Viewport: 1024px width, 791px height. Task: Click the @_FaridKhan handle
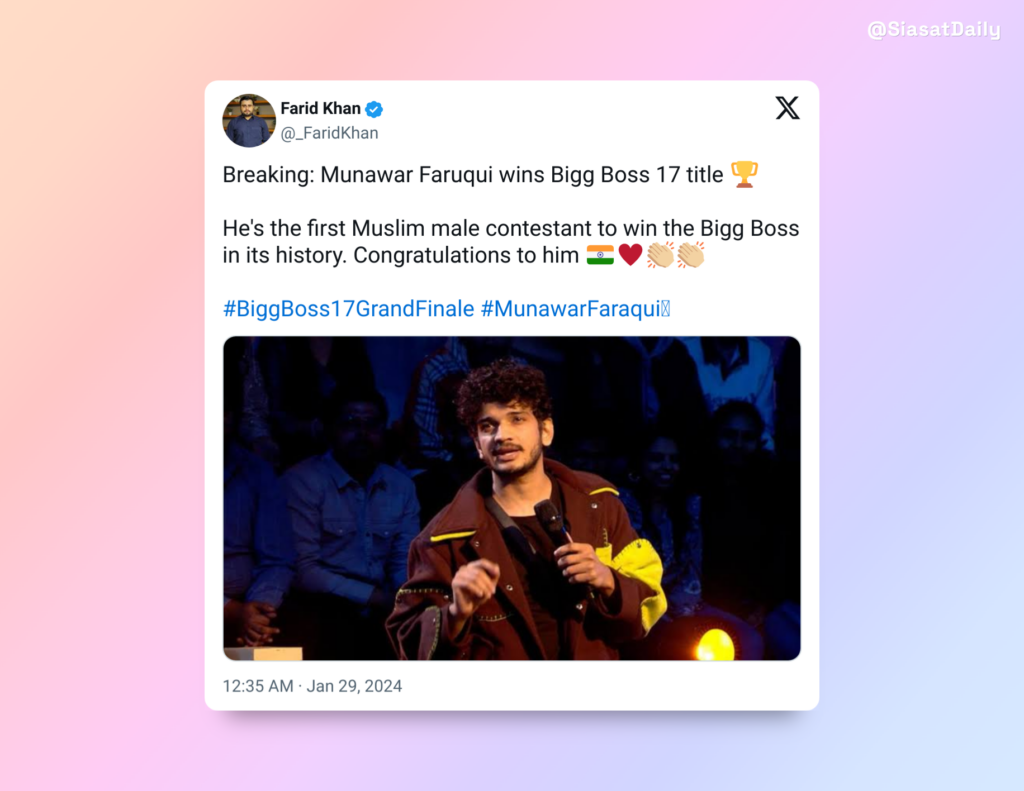point(329,133)
